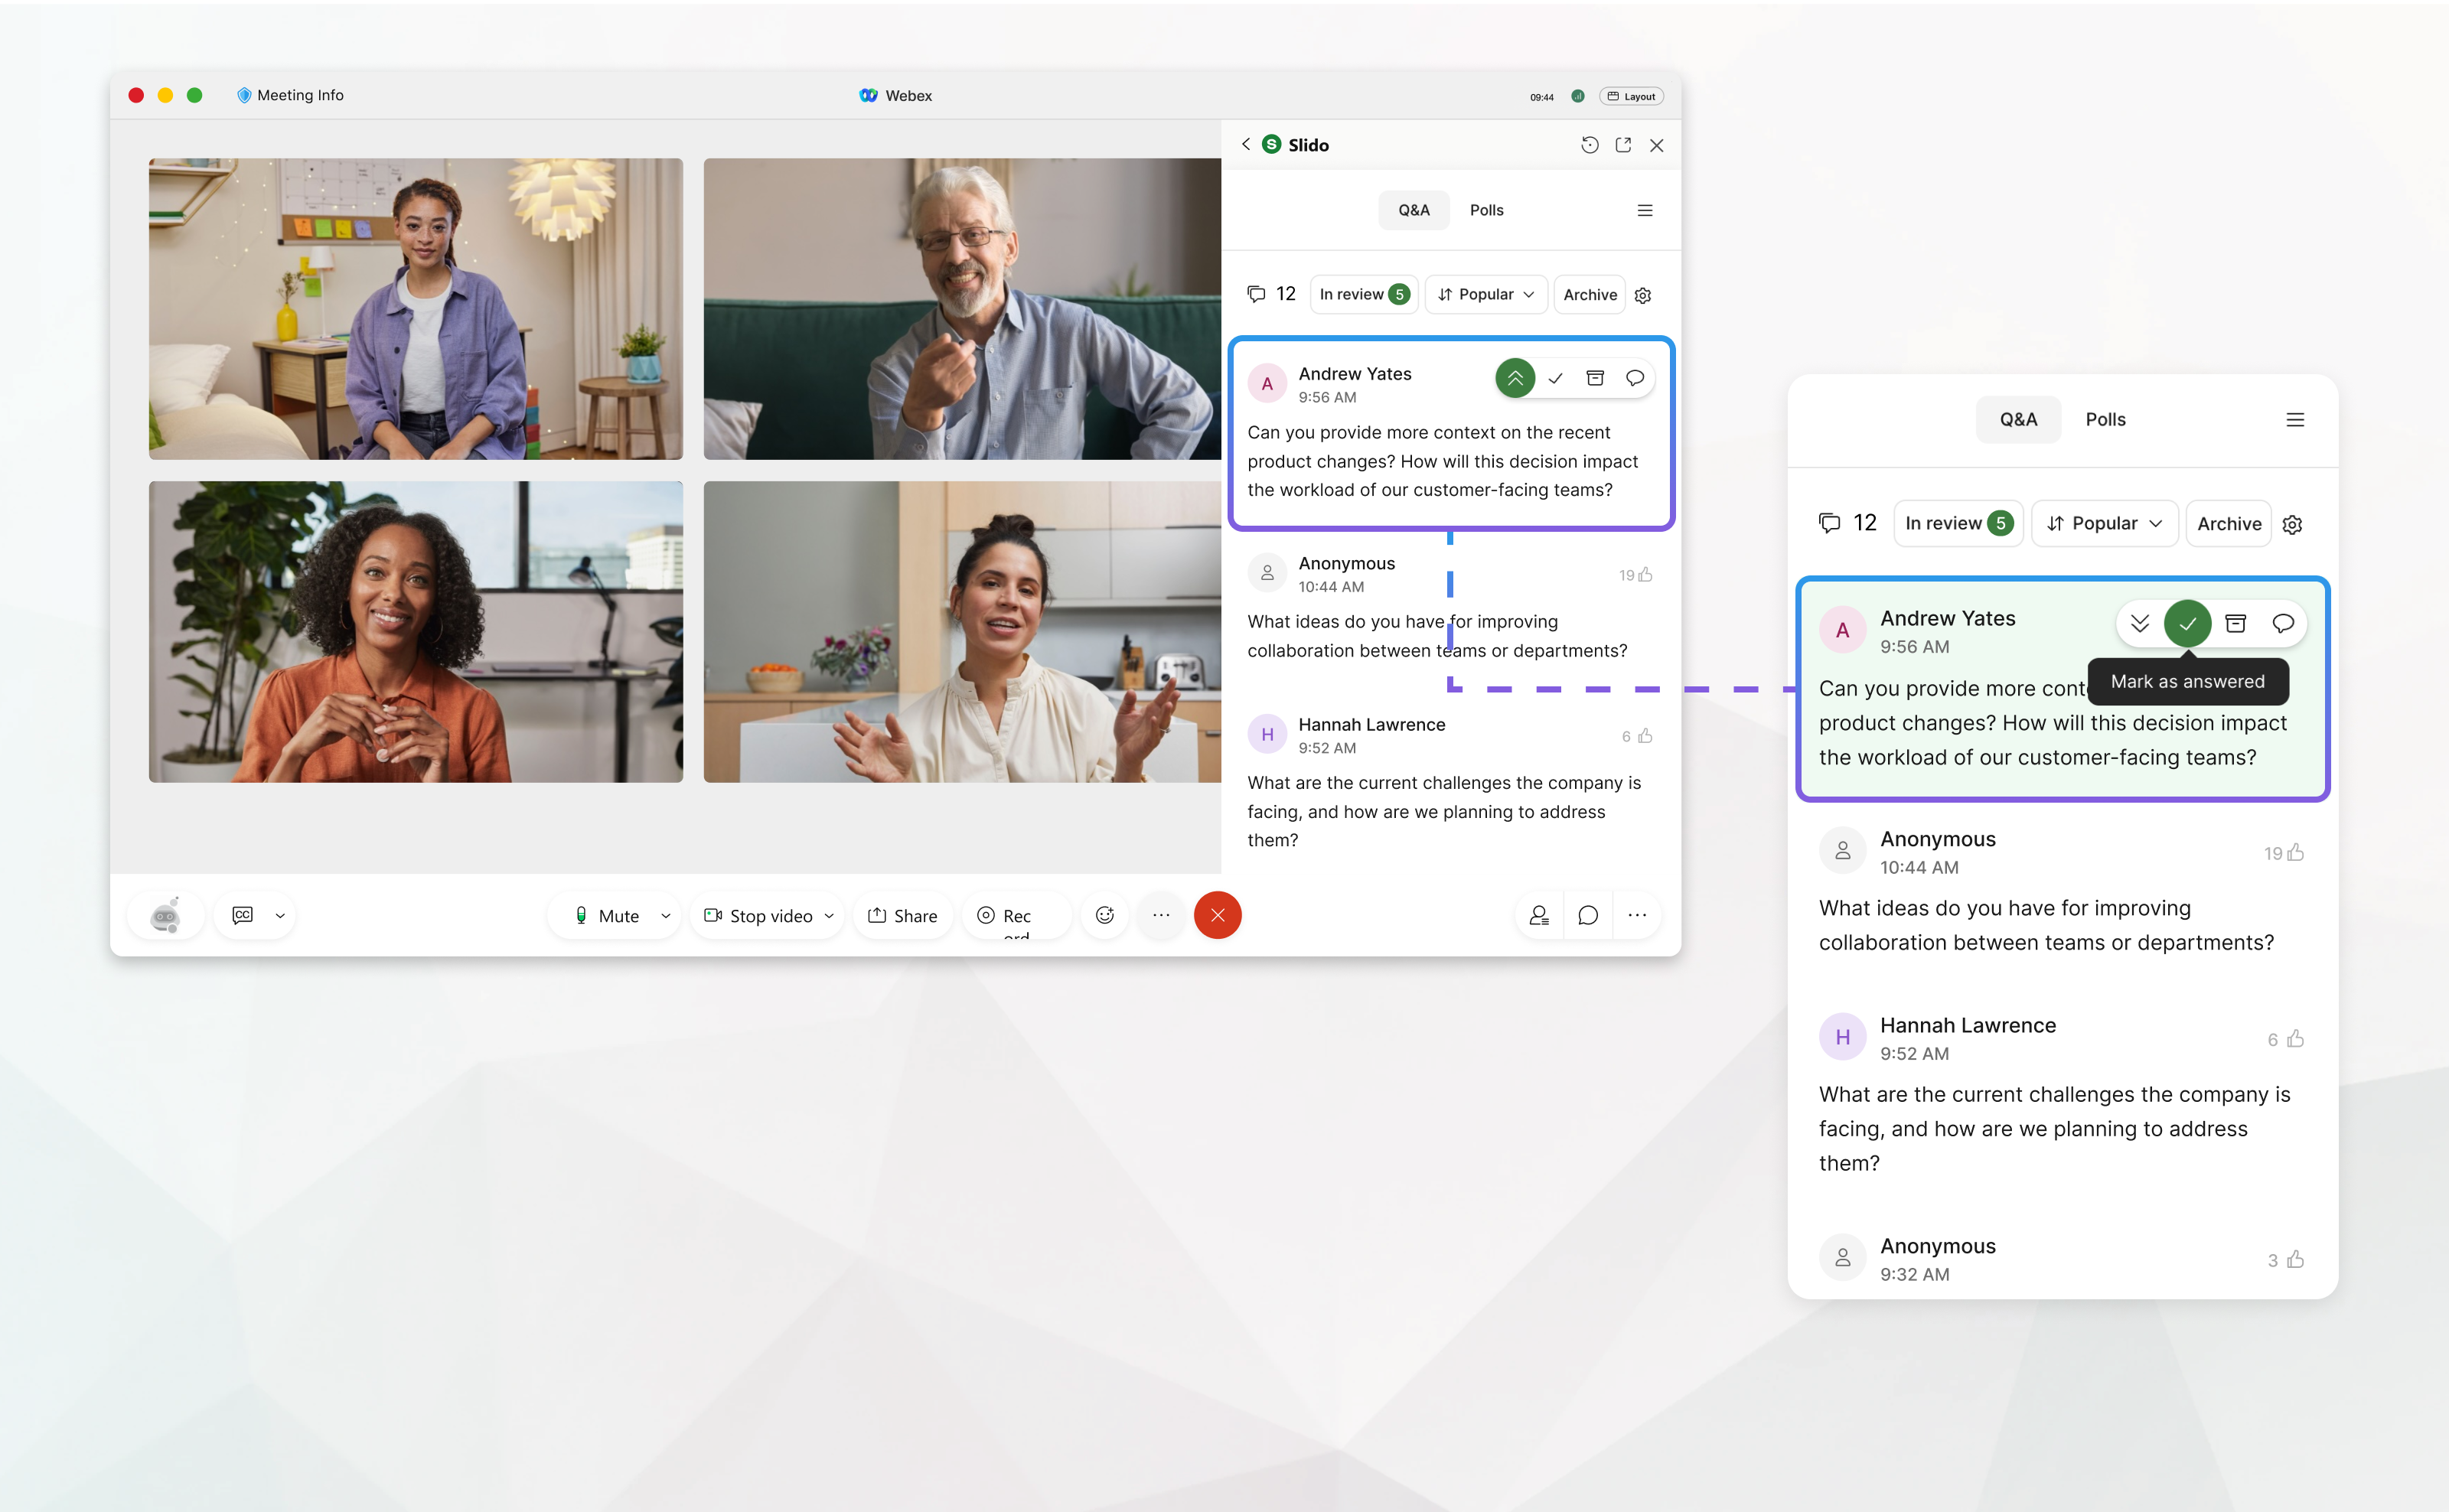Image resolution: width=2449 pixels, height=1512 pixels.
Task: Open the Webex Assistant robot icon
Action: point(166,915)
